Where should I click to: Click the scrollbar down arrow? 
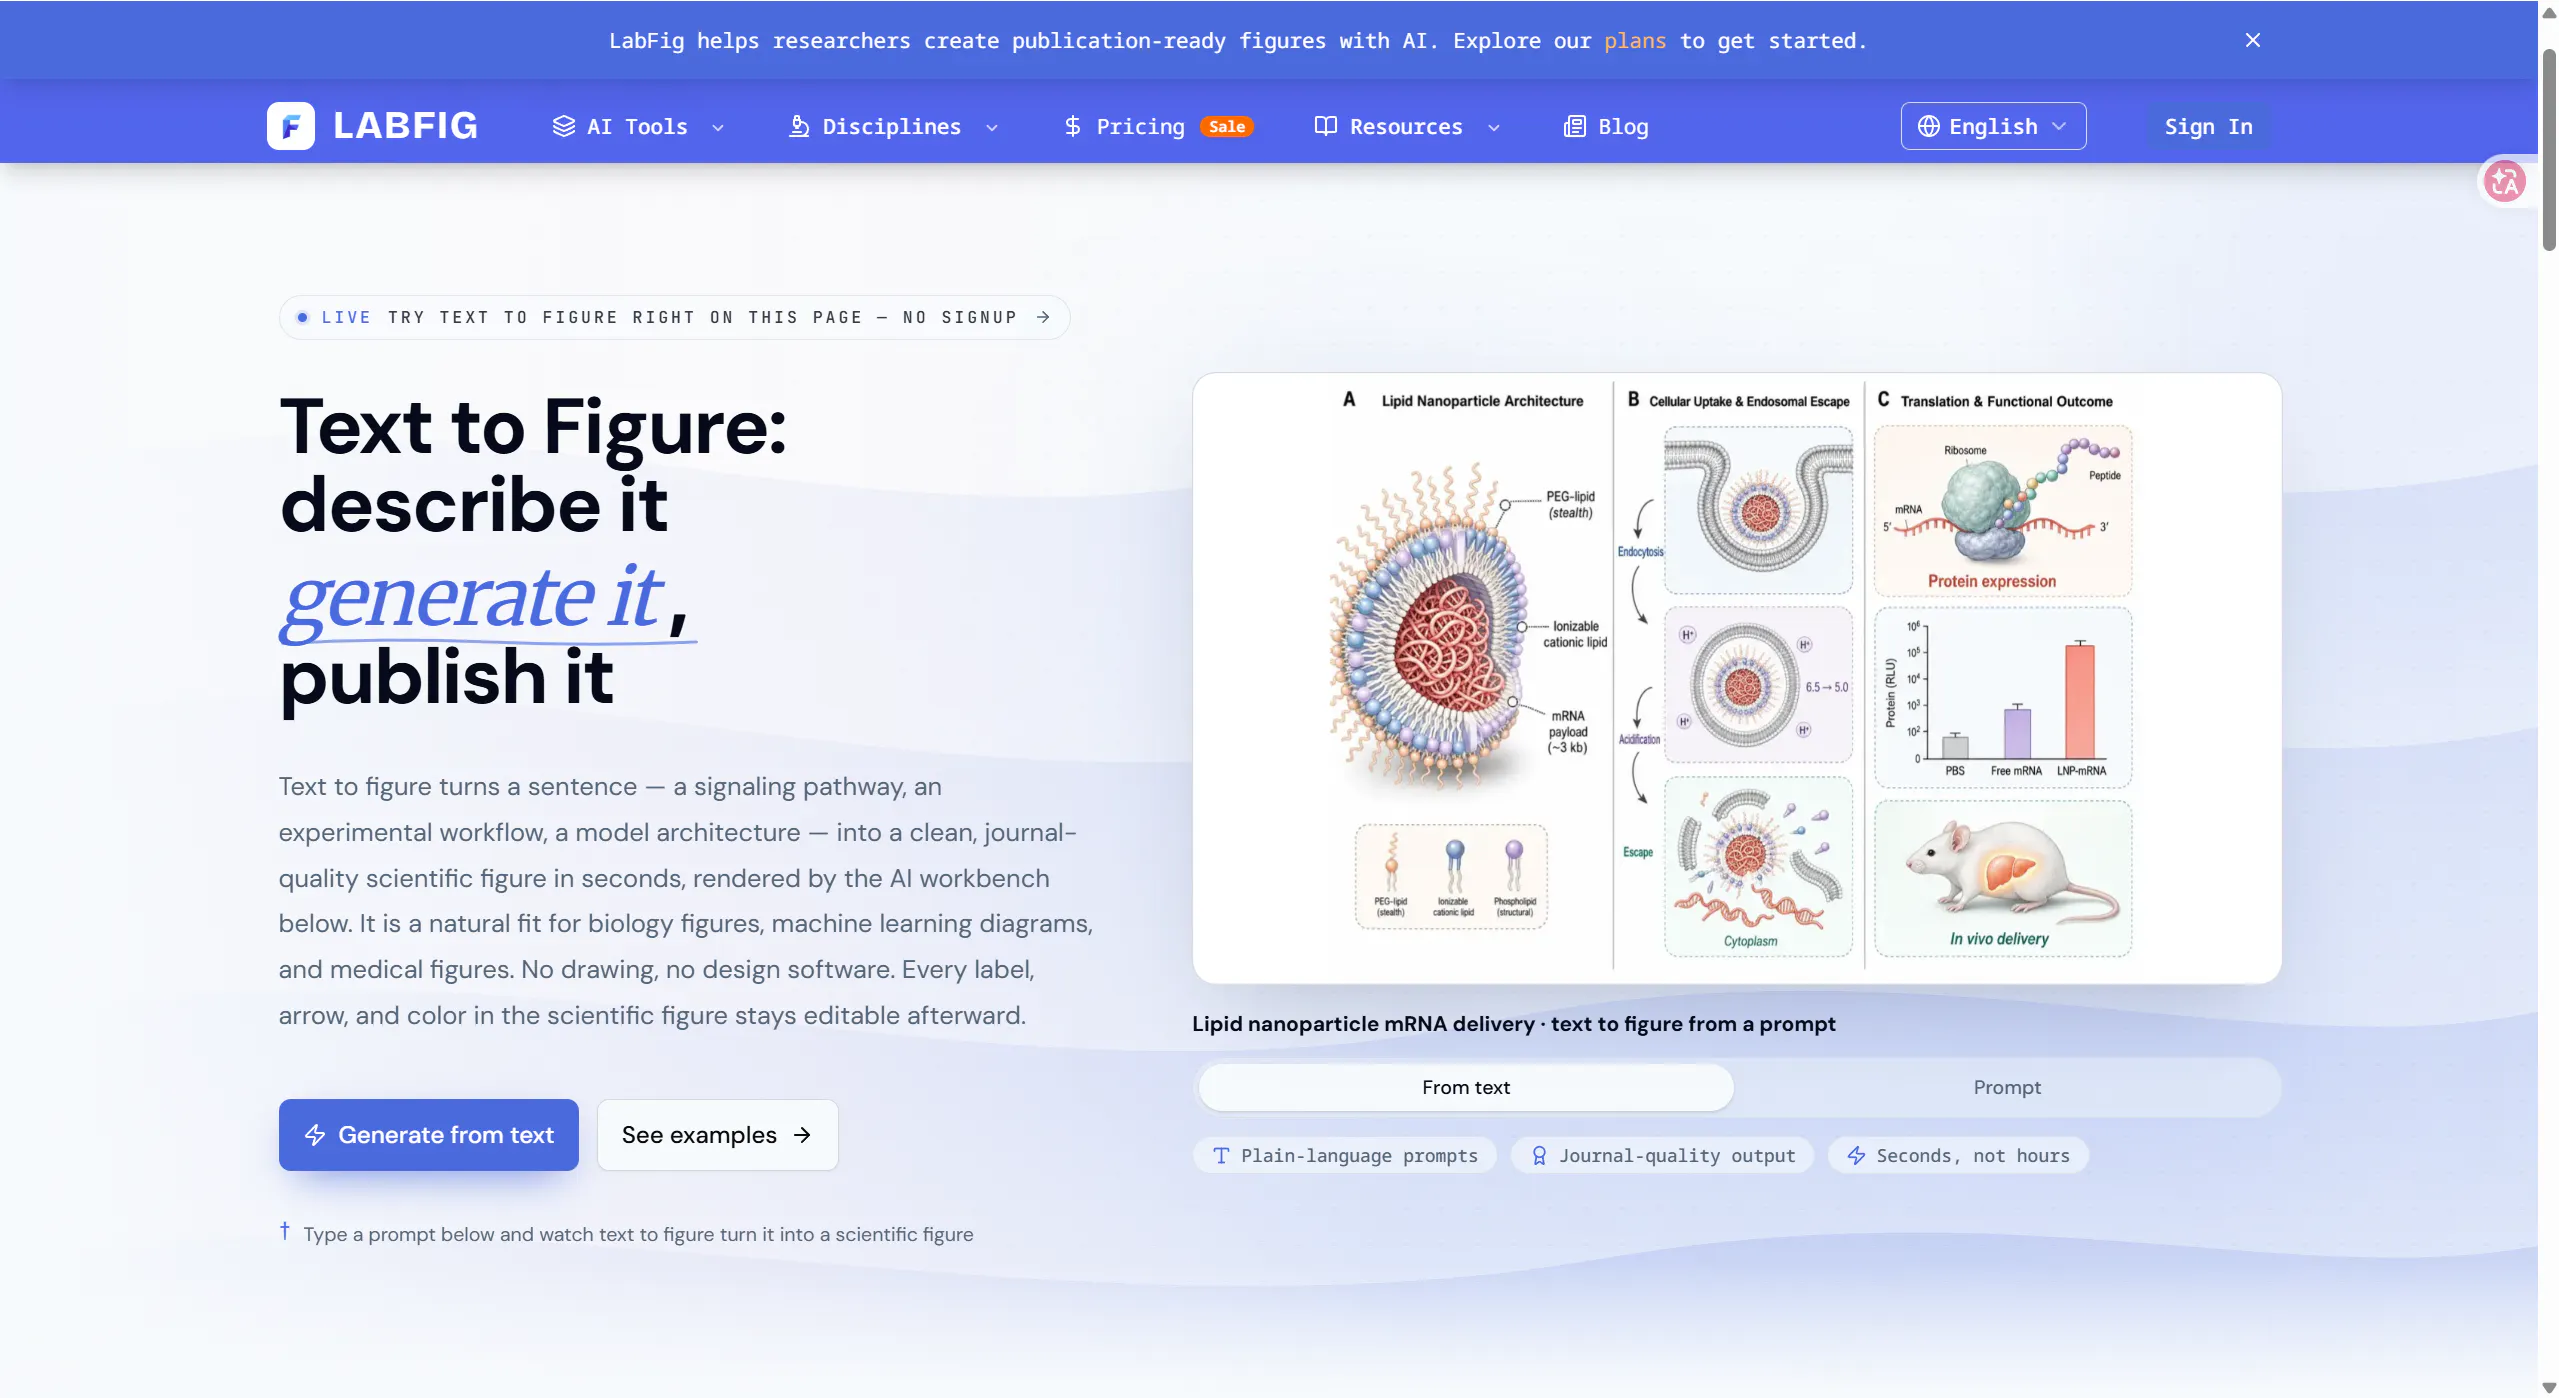tap(2548, 1387)
